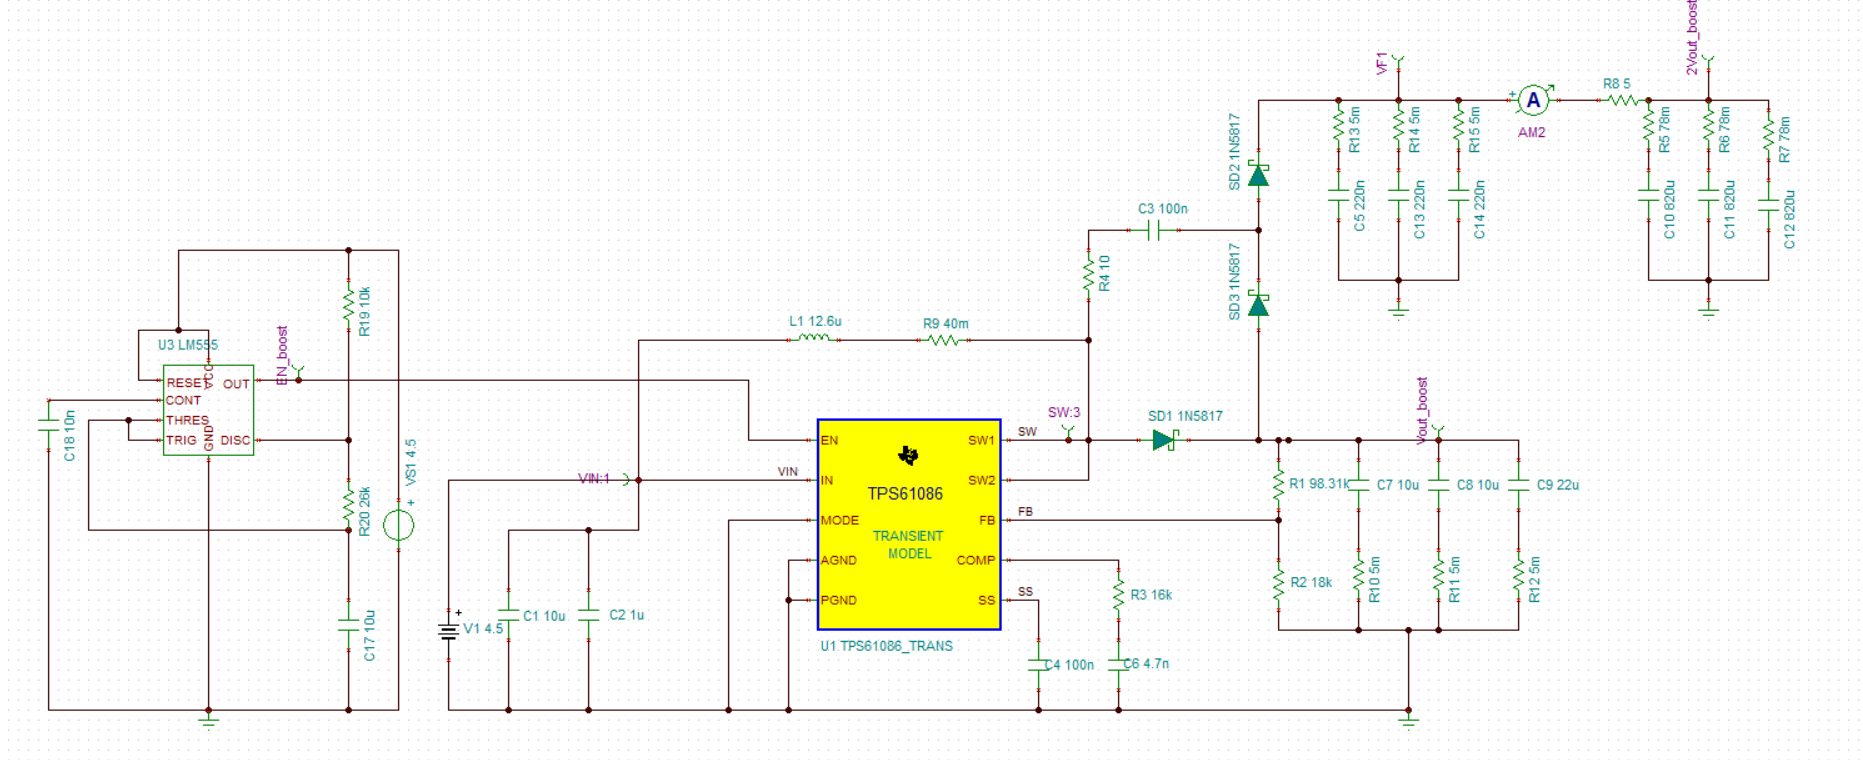Select the SD2 1N5817 diode symbol
Screen dimensions: 1863x760
pos(1259,175)
